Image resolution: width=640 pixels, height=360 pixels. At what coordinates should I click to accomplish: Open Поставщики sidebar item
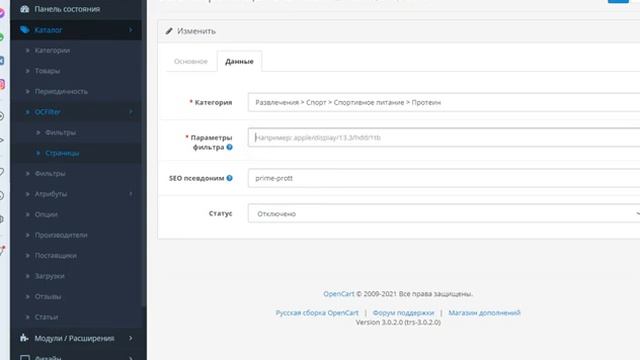pos(56,256)
